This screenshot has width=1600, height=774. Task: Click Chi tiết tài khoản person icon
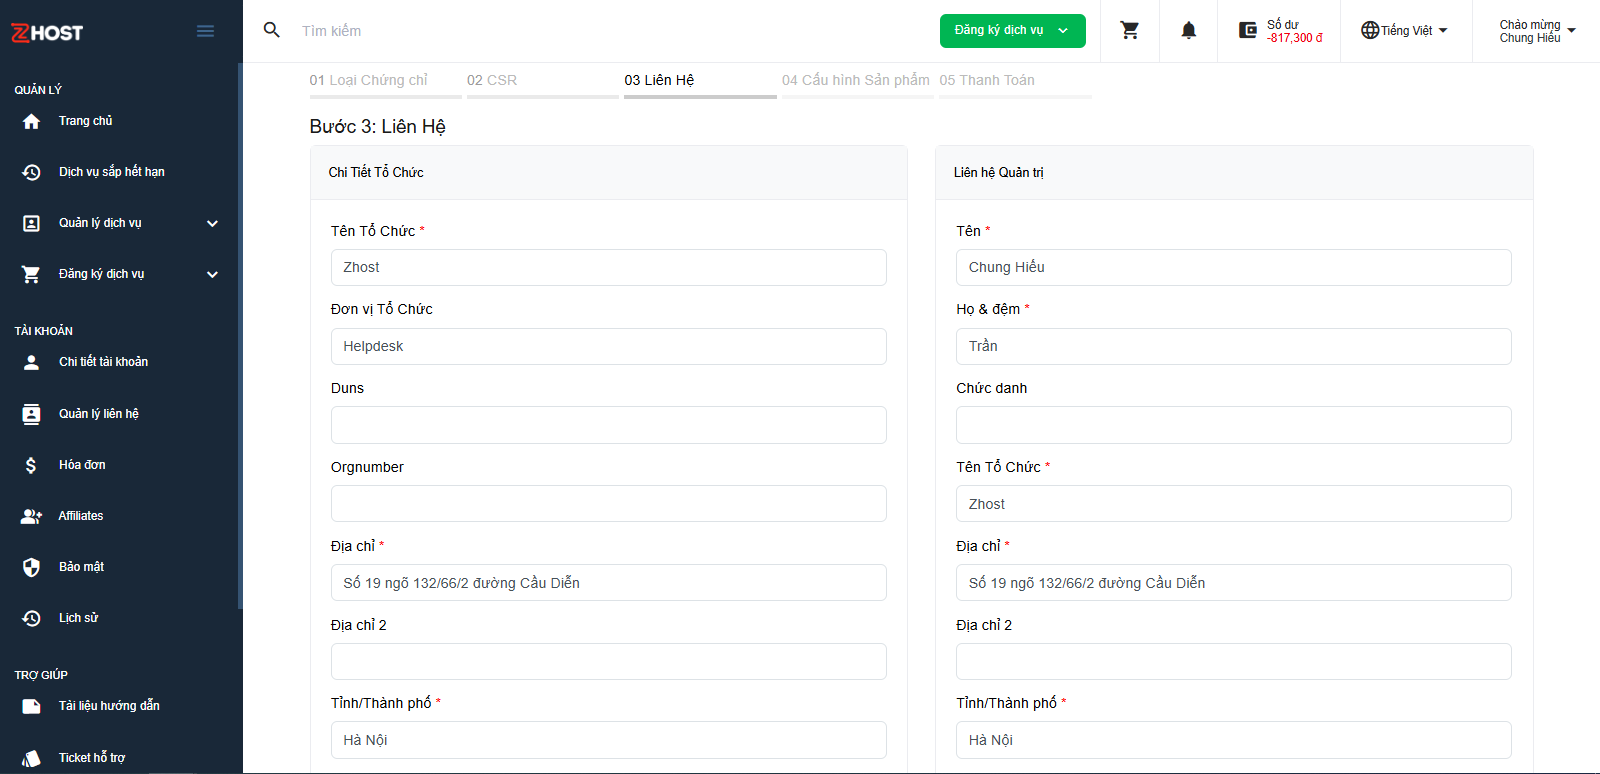[31, 362]
